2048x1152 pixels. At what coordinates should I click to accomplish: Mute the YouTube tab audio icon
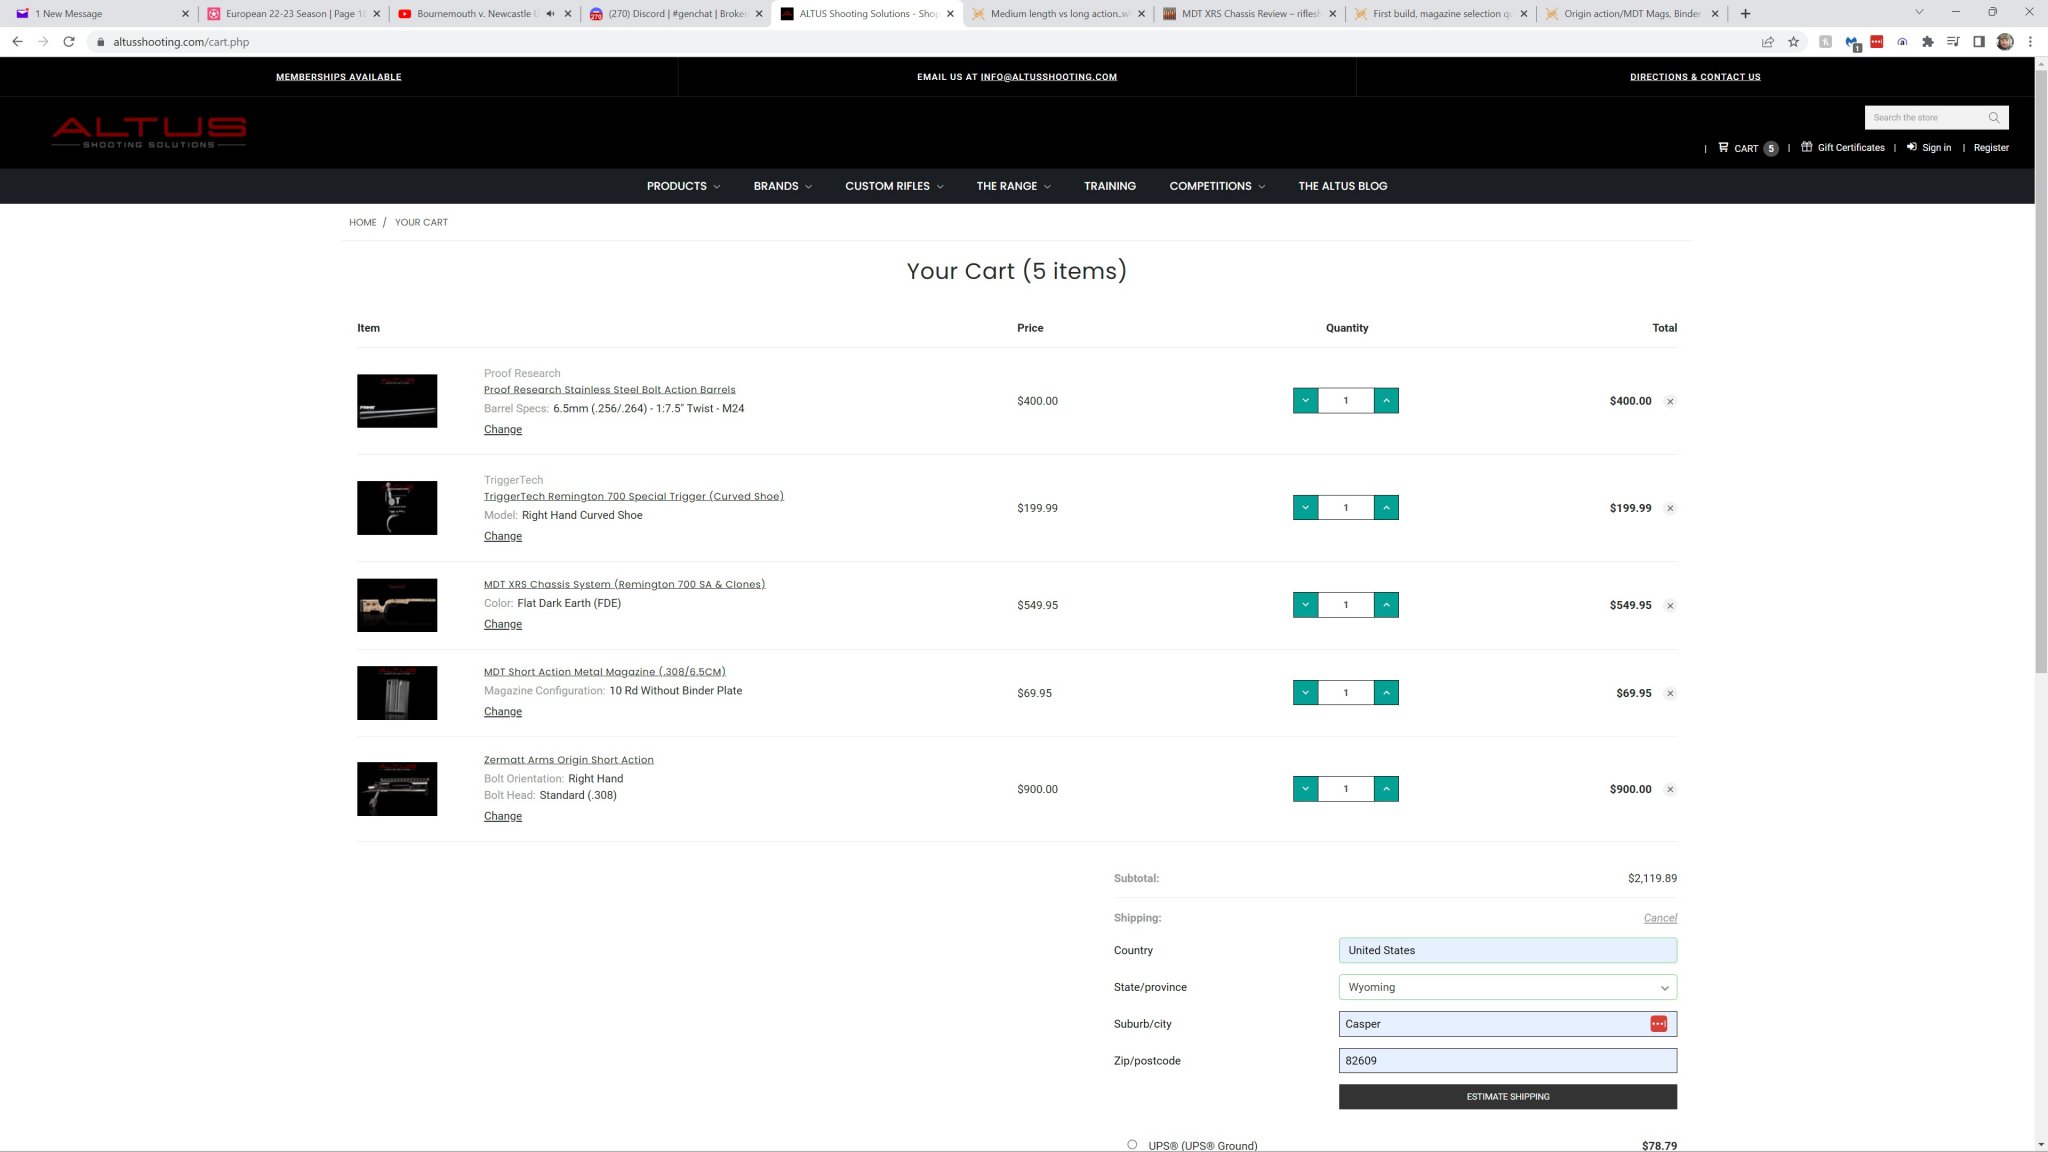point(550,14)
